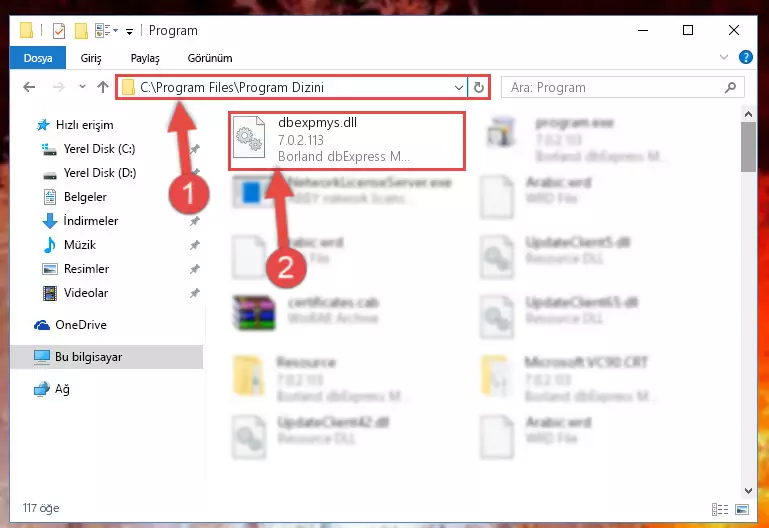Select the program.exe file icon
Screen dimensions: 769x528
click(501, 132)
